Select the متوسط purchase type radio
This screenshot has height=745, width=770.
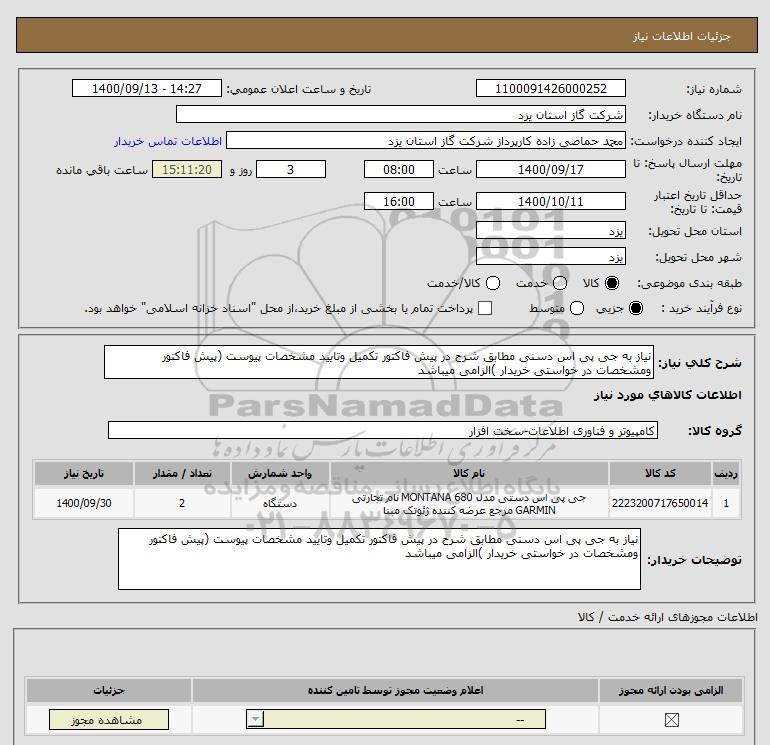click(x=577, y=308)
